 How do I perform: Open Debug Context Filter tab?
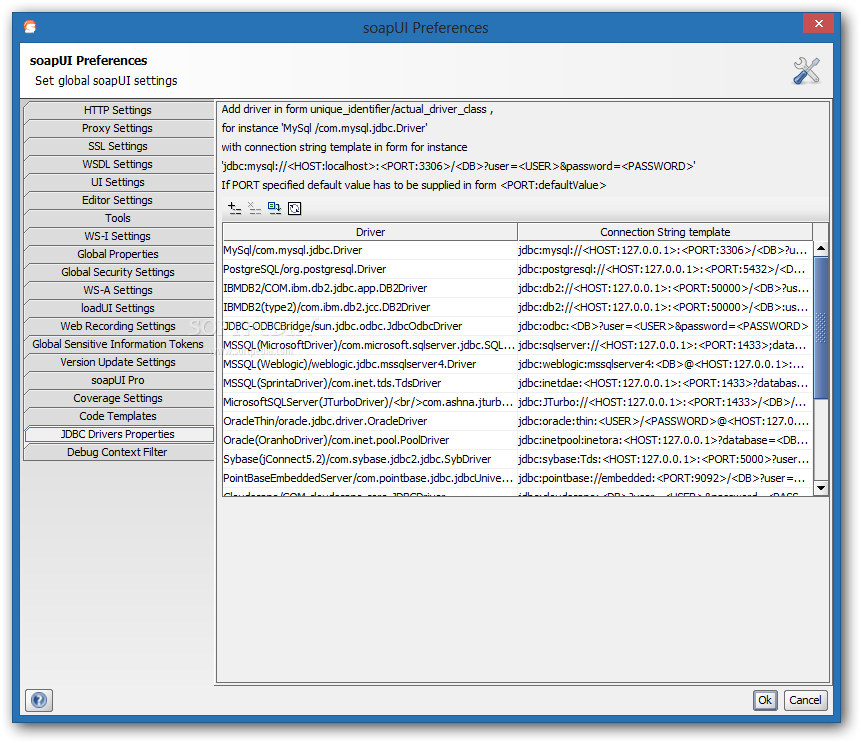tap(118, 452)
